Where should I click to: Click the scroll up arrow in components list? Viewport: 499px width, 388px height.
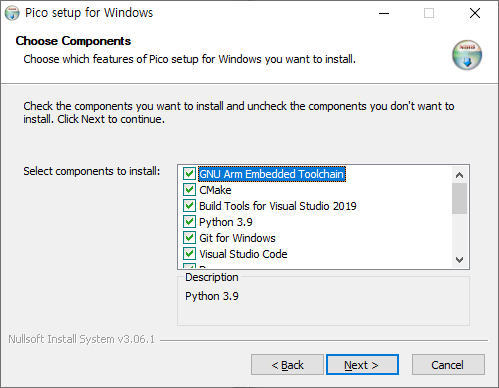point(459,175)
